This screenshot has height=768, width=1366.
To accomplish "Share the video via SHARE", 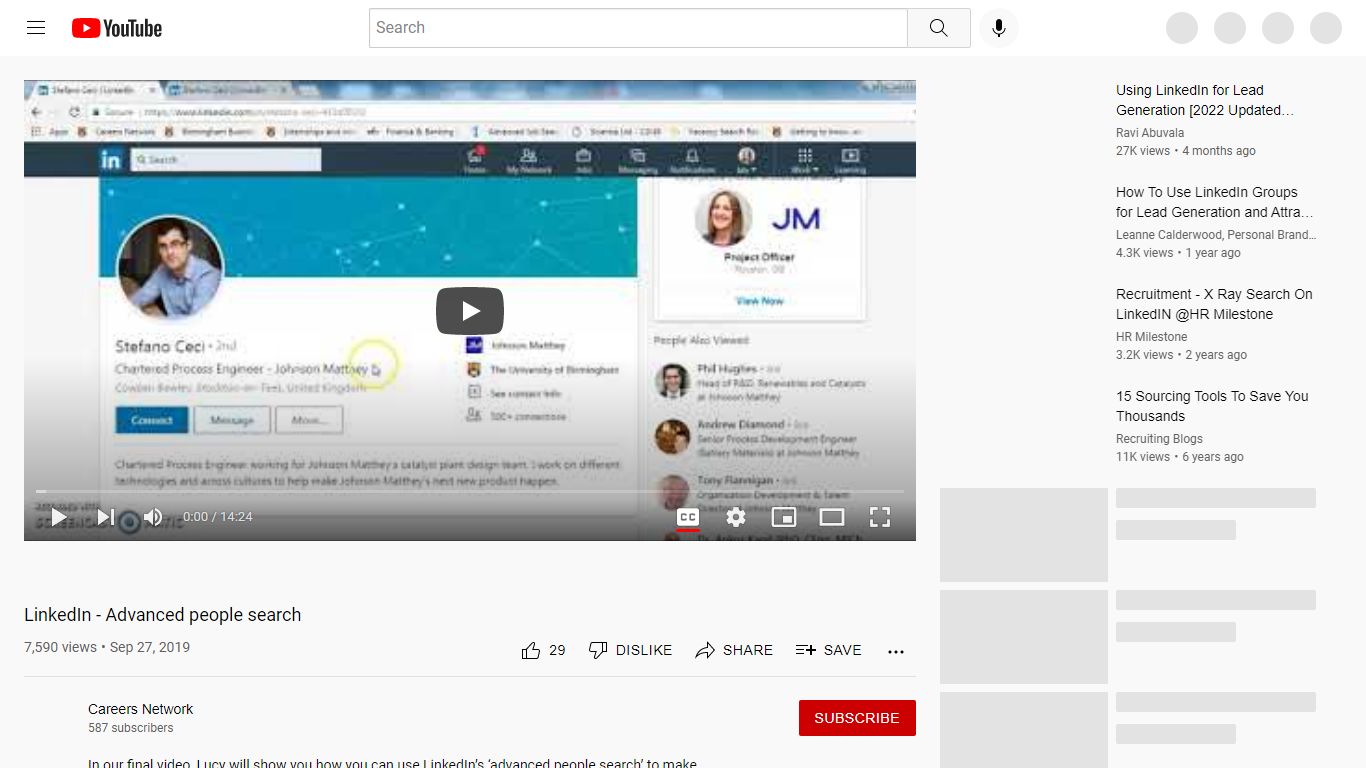I will click(x=734, y=650).
